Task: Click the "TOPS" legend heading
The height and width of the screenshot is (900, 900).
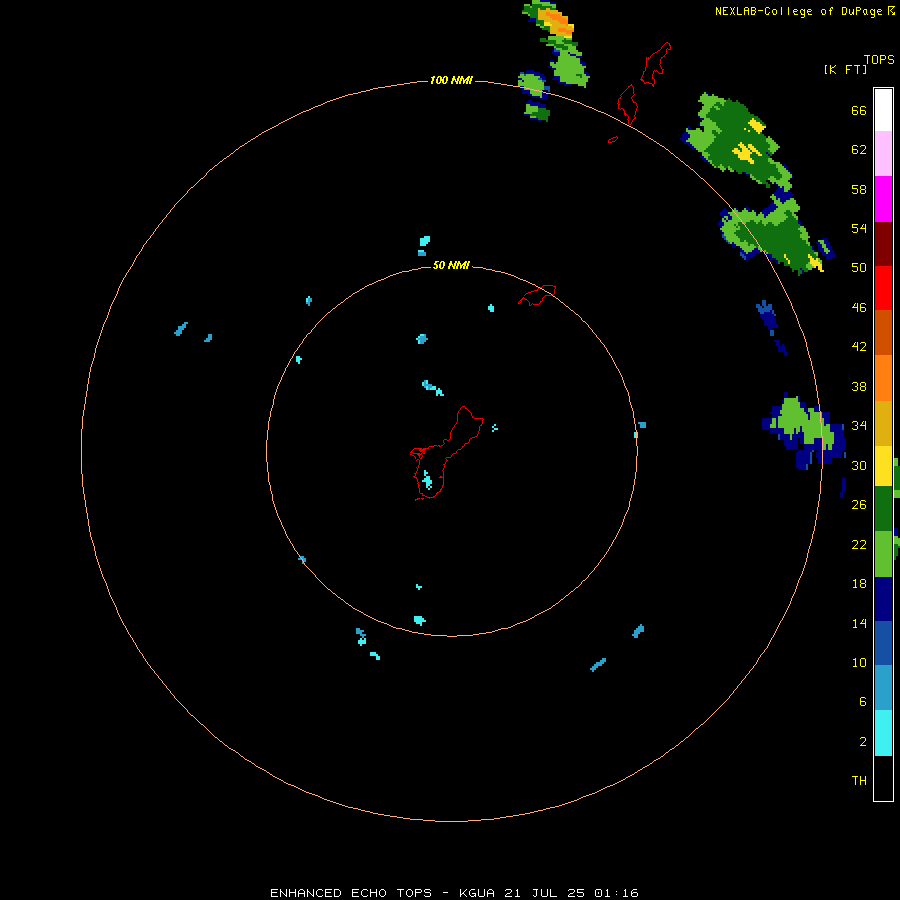Action: point(879,59)
